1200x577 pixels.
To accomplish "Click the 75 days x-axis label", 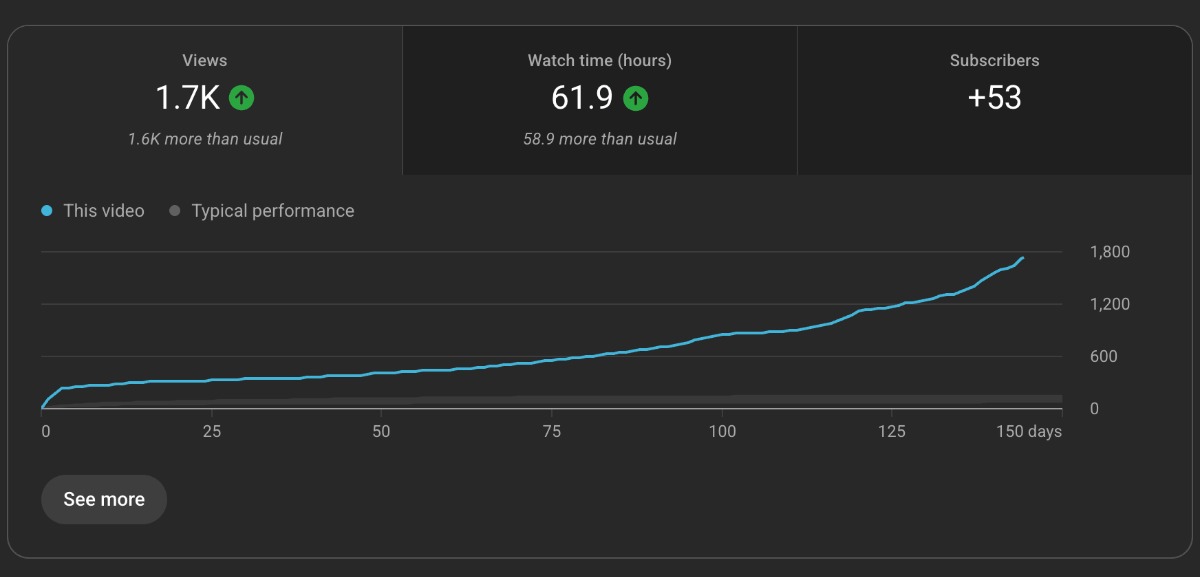I will tap(551, 432).
